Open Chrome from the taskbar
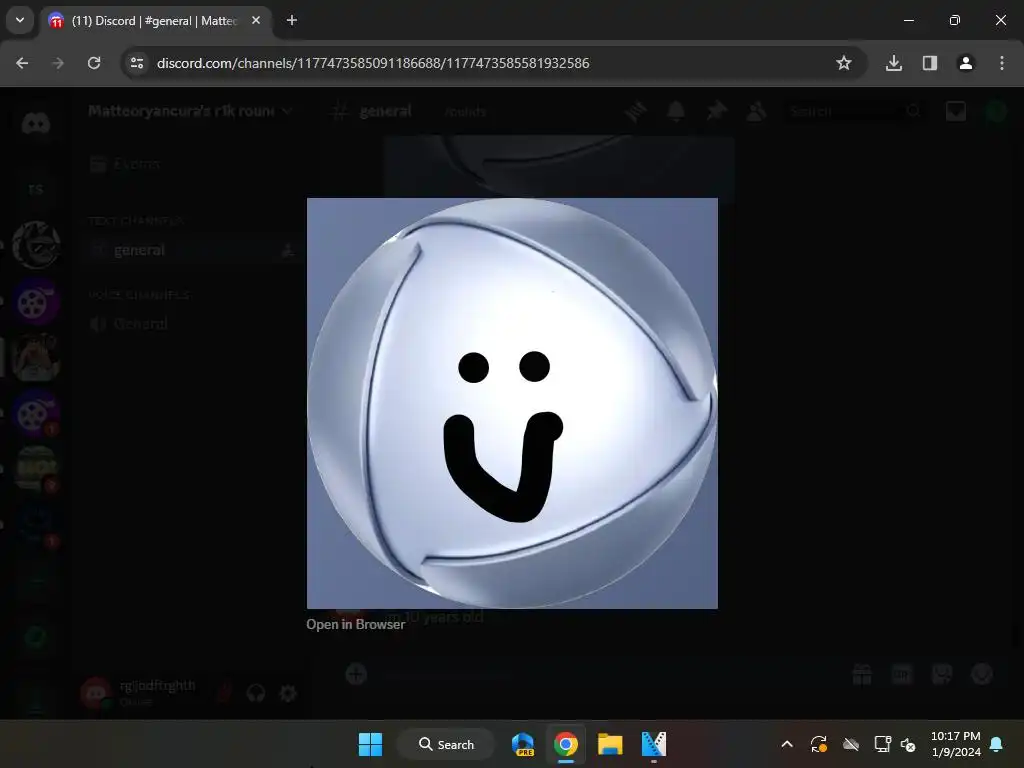The image size is (1024, 768). click(x=566, y=744)
